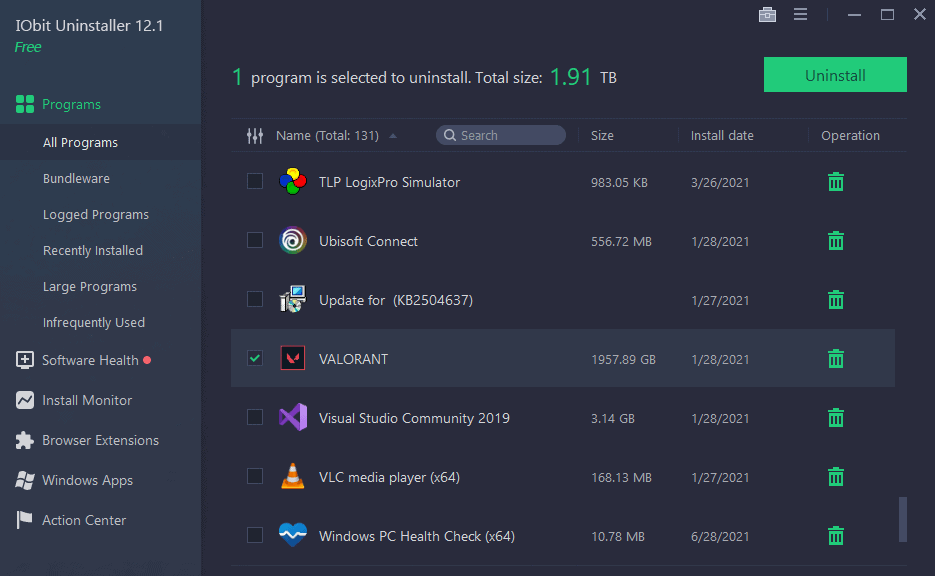Image resolution: width=935 pixels, height=576 pixels.
Task: Click the Search programs input field
Action: tap(501, 135)
